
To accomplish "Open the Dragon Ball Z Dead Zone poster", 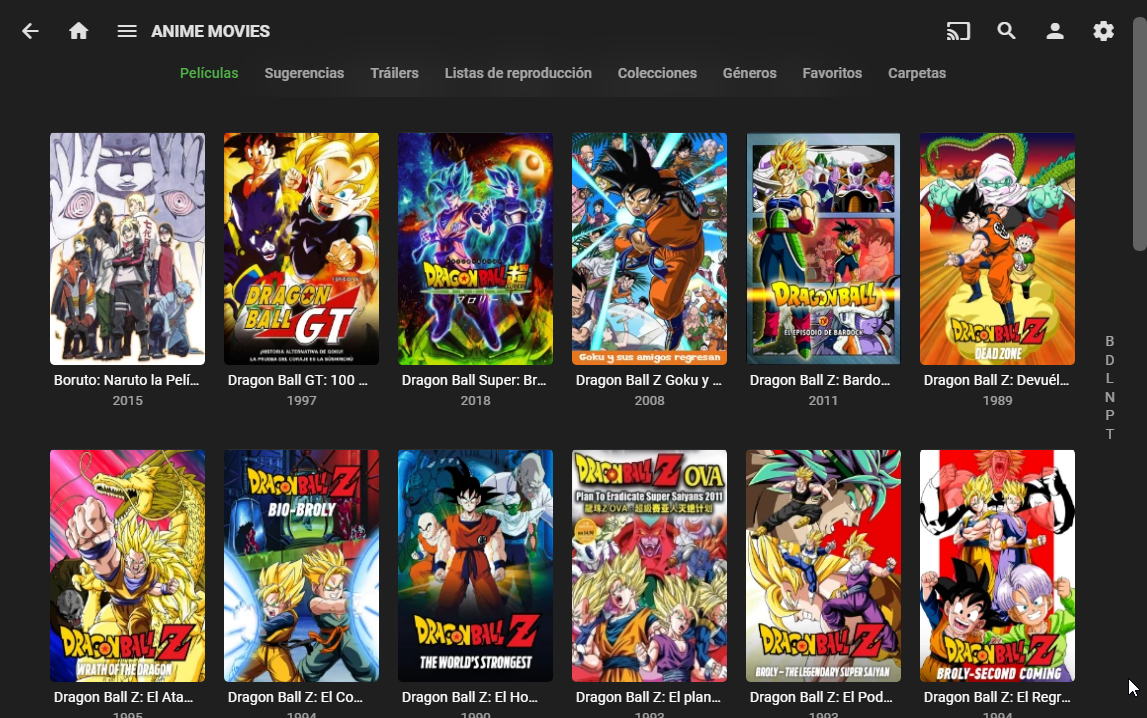I will point(997,249).
